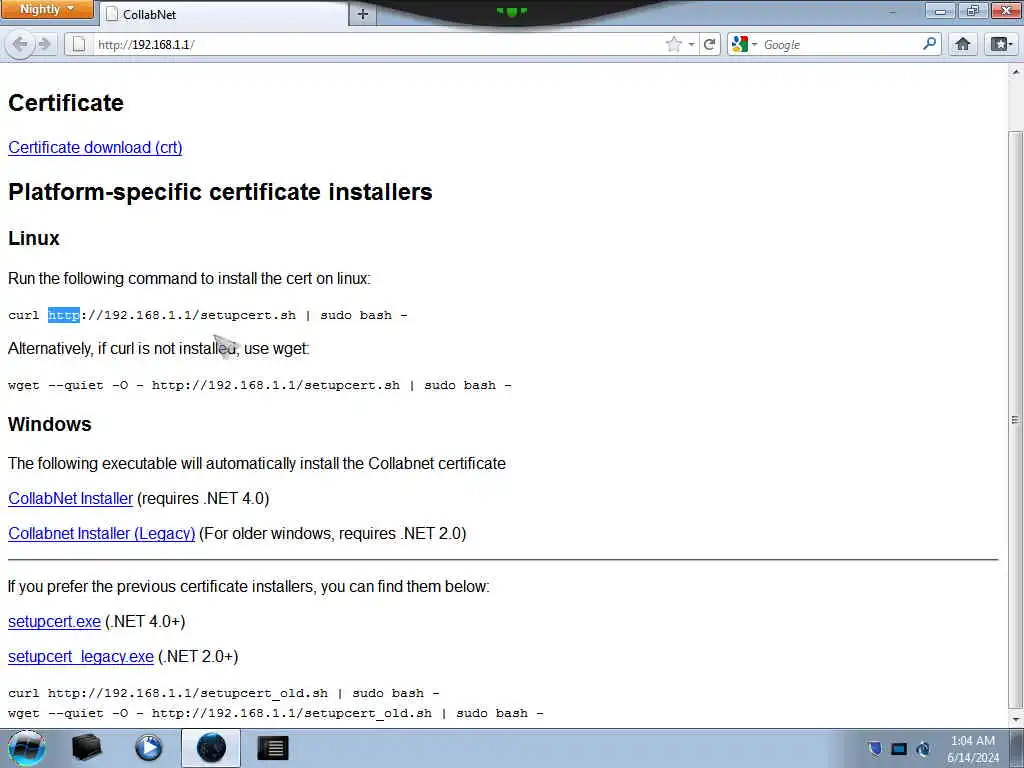
Task: Open the CollabNet Installer link
Action: [x=71, y=498]
